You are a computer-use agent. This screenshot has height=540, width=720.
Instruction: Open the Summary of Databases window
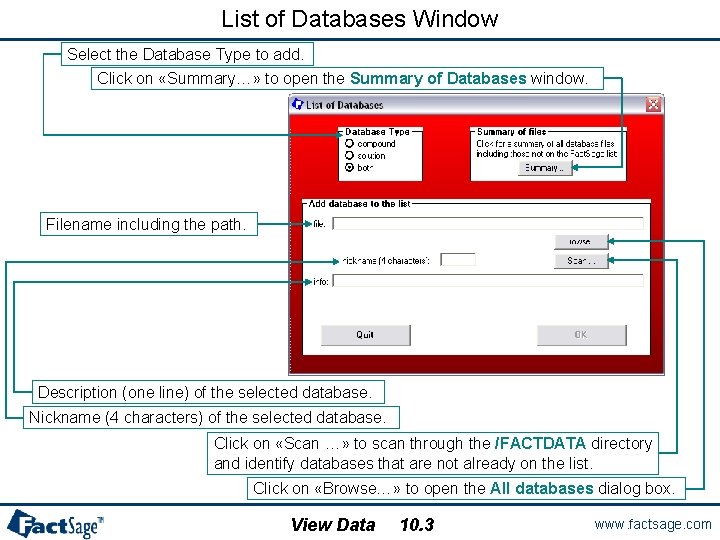tap(545, 168)
